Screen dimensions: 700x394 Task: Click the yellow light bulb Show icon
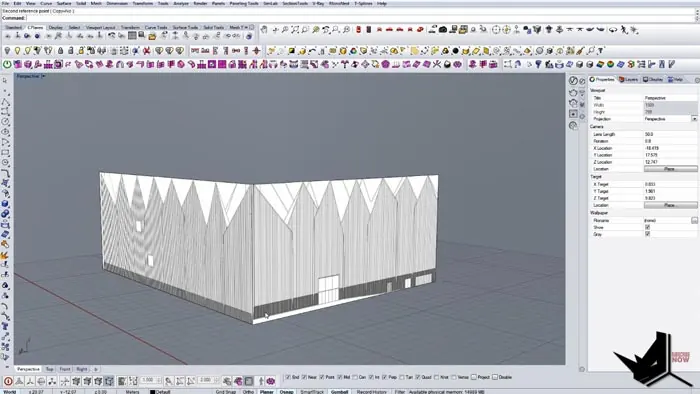click(x=17, y=51)
